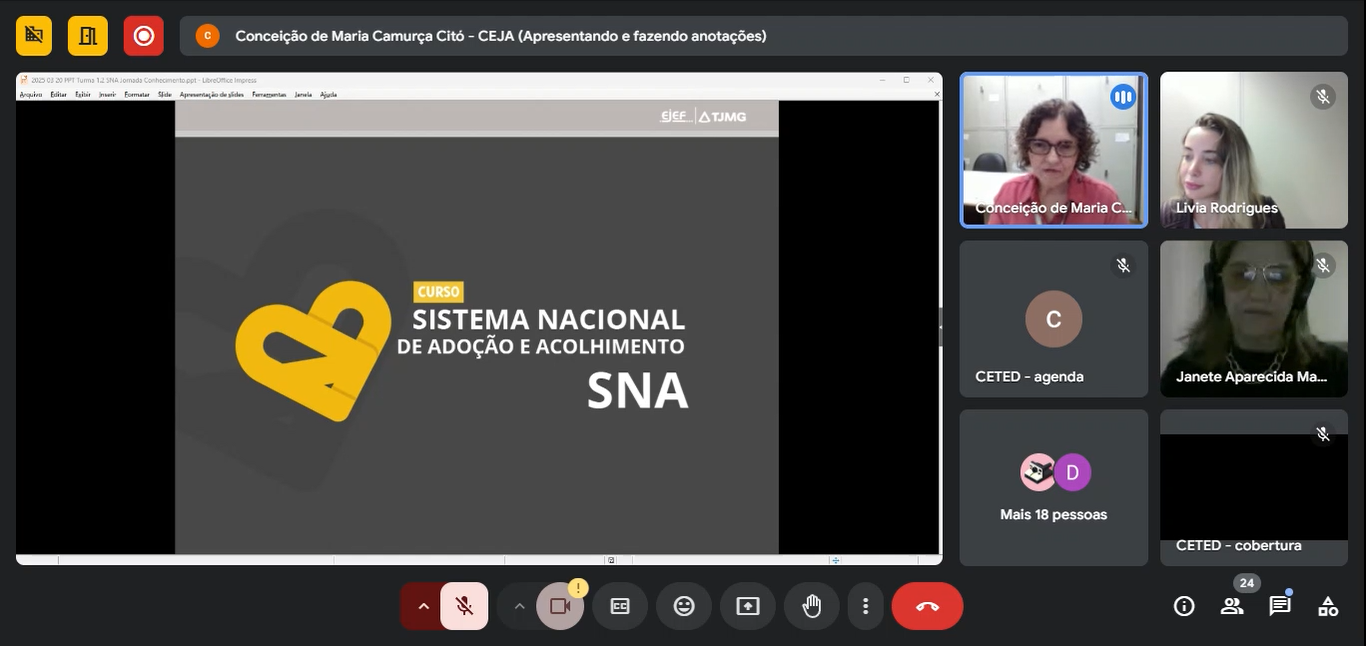The height and width of the screenshot is (646, 1366).
Task: Open the activities shapes icon
Action: (1328, 606)
